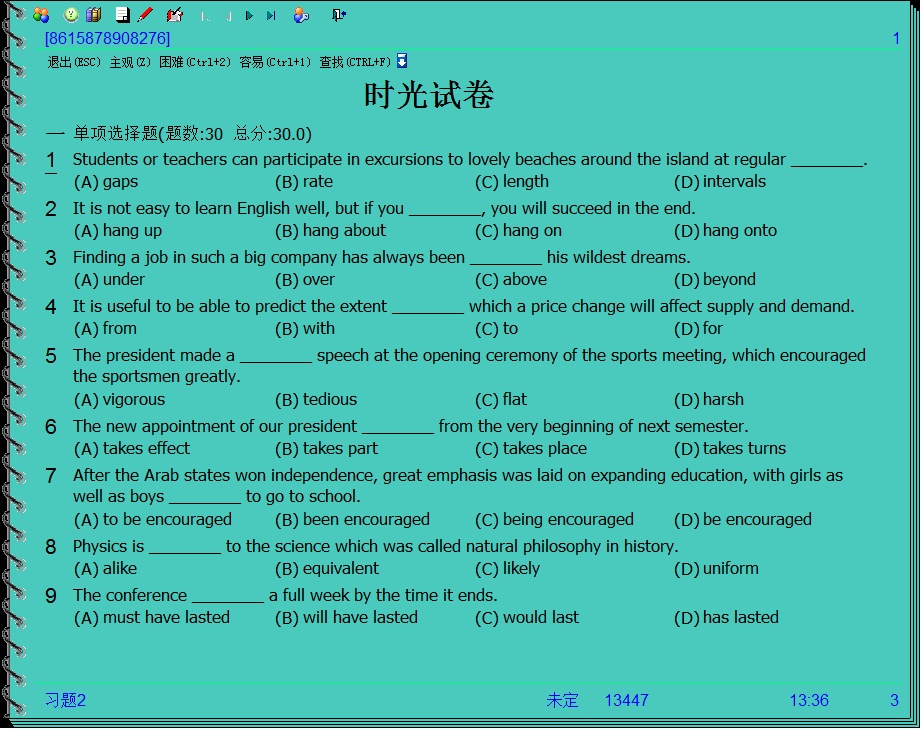
Task: Click the user key icon
Action: [x=301, y=15]
